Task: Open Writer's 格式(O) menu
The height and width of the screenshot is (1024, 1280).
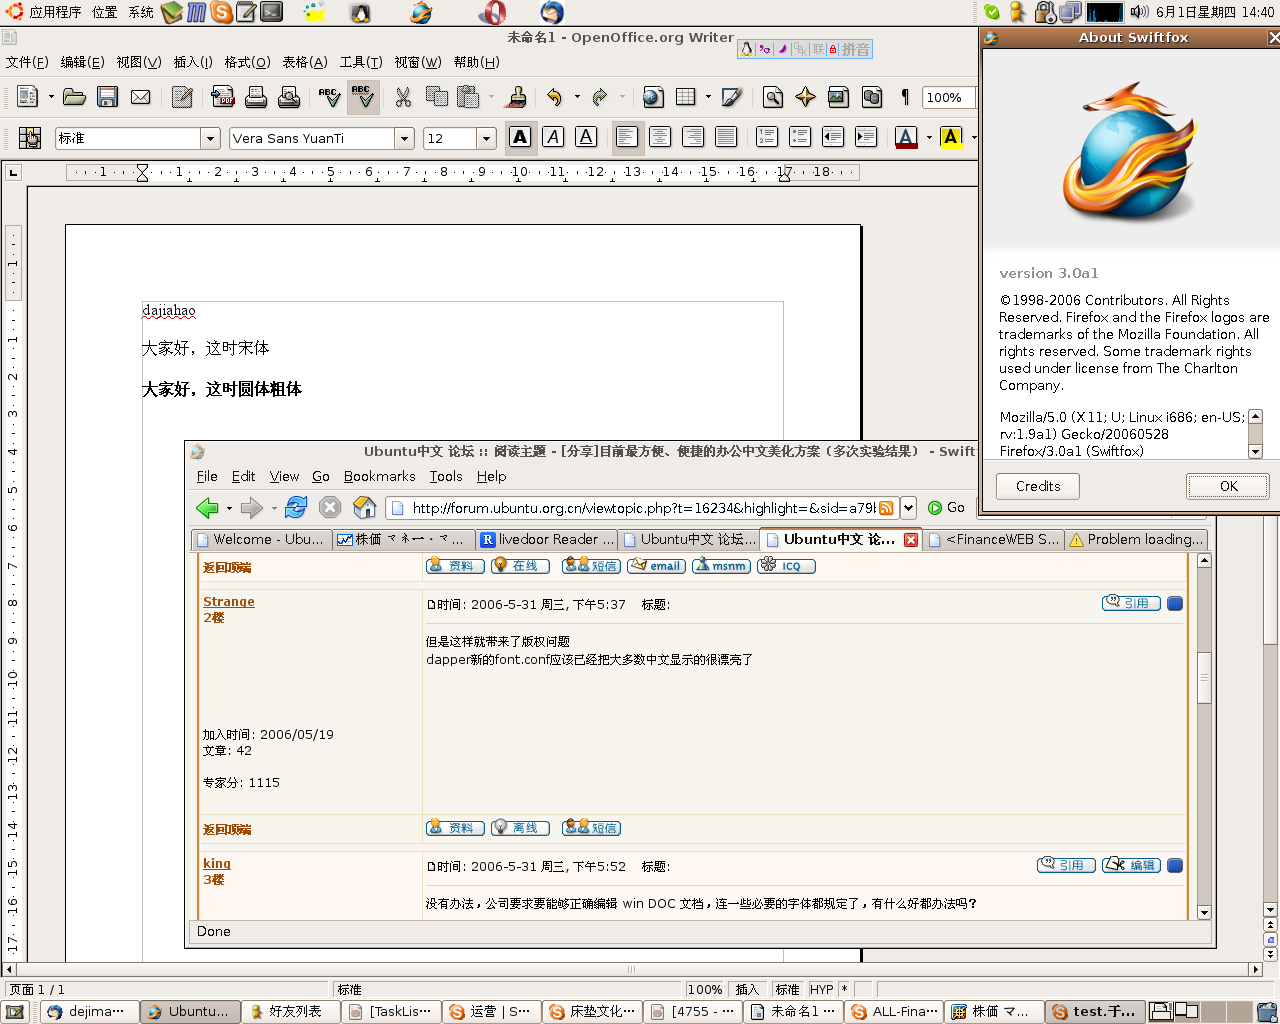Action: [247, 62]
